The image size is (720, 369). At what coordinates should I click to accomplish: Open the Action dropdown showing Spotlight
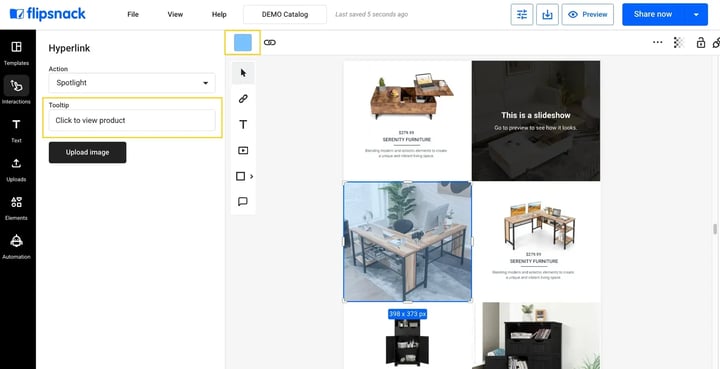(x=132, y=83)
